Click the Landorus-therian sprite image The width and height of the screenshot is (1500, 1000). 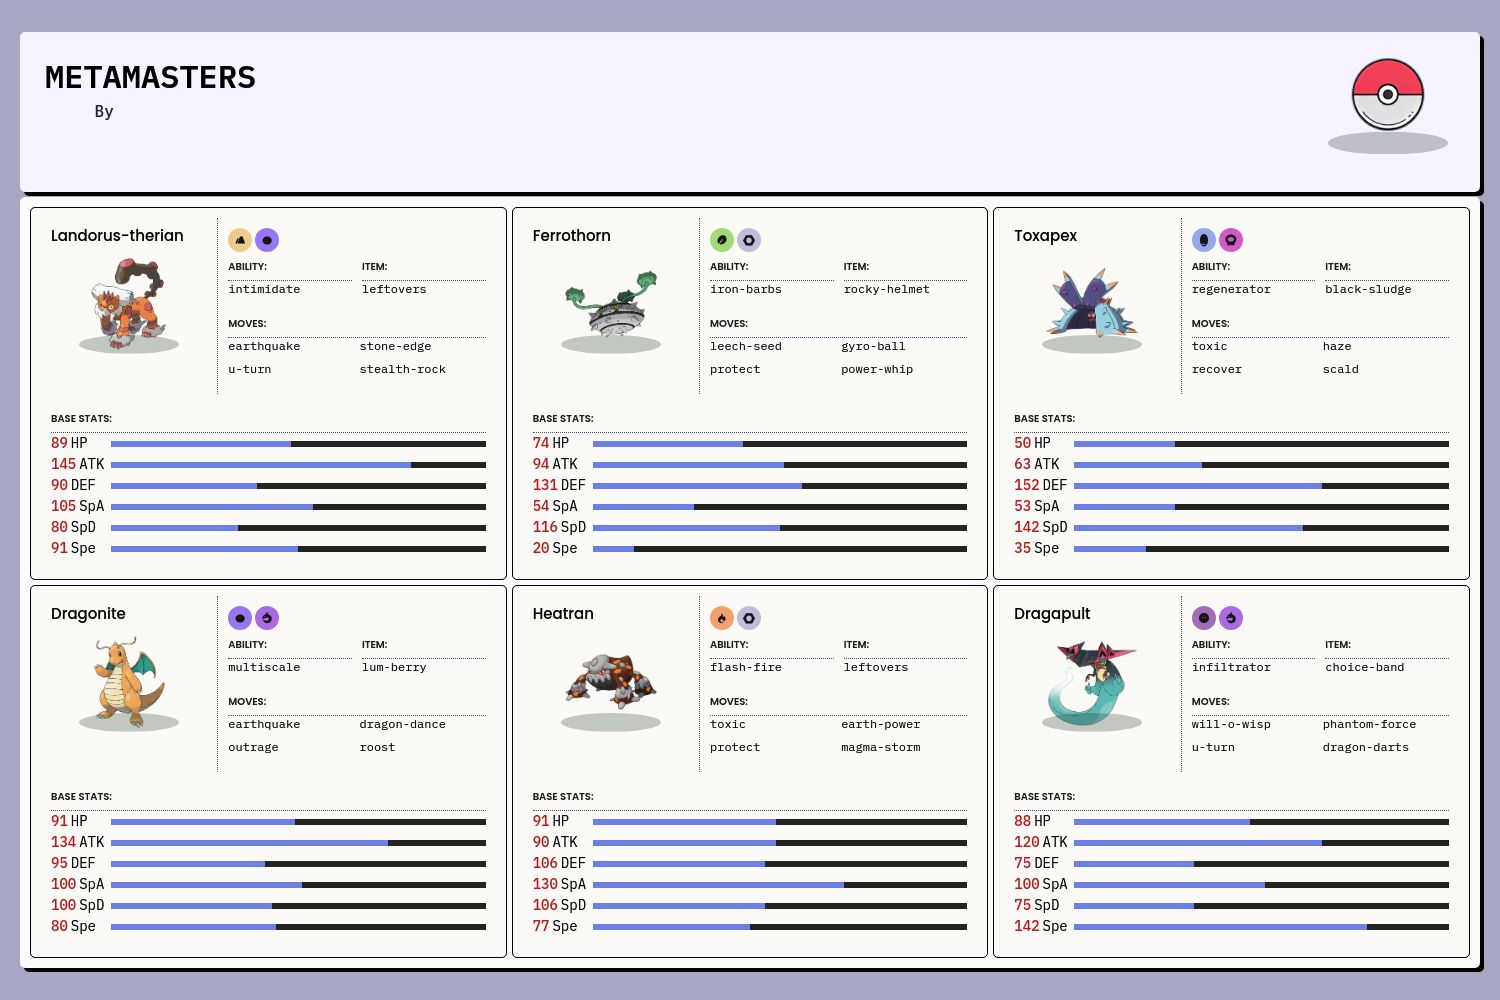click(x=129, y=304)
